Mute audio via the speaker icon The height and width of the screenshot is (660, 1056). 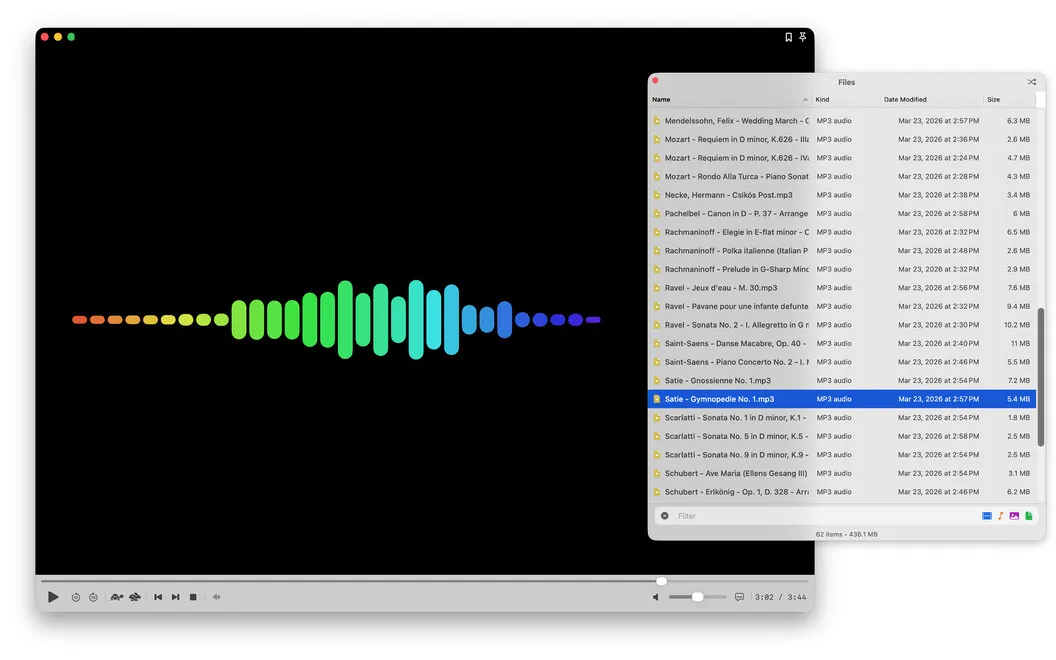tap(656, 597)
